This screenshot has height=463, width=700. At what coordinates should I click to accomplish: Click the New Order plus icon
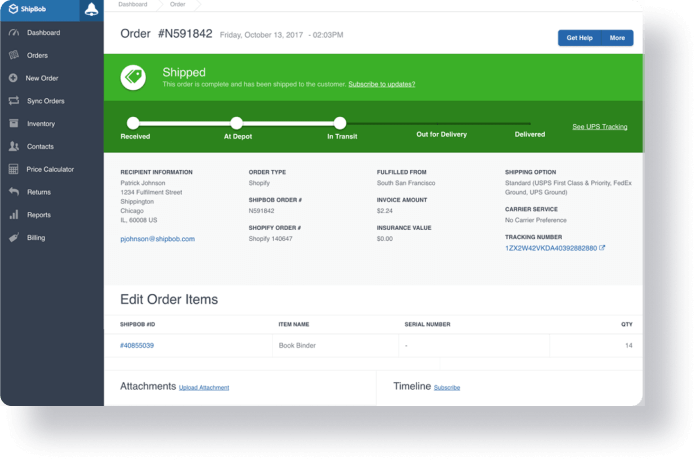tap(13, 78)
